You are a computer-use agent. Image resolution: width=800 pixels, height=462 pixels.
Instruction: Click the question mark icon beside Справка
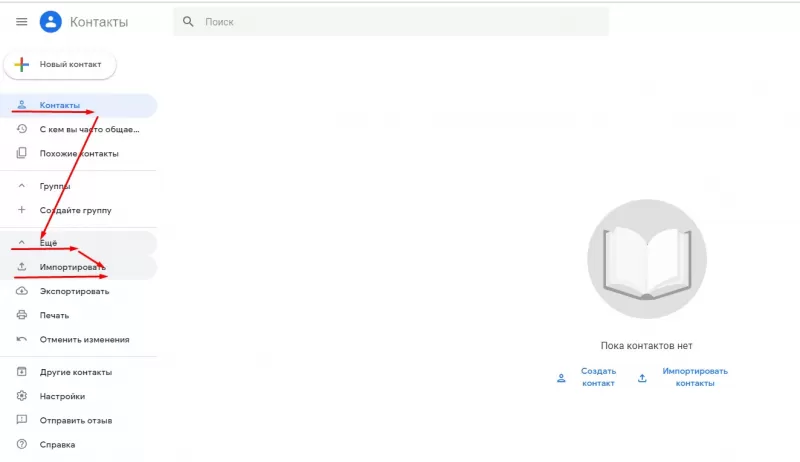[21, 444]
